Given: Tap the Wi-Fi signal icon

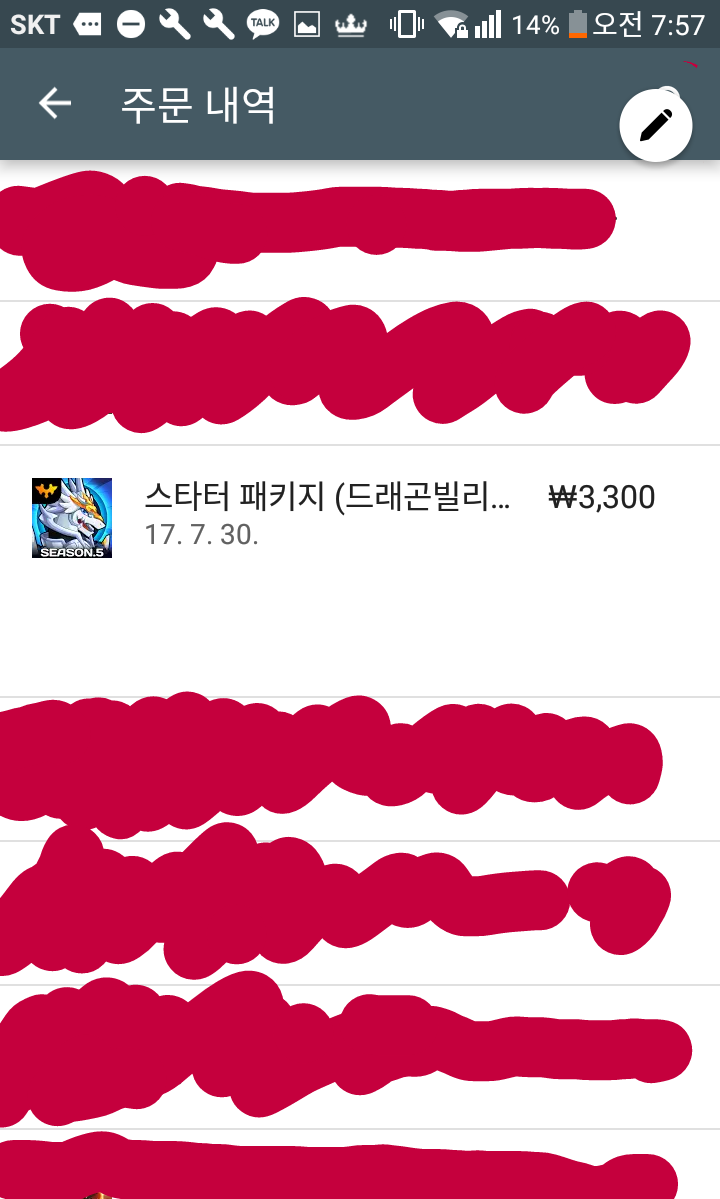Looking at the screenshot, I should click(x=451, y=24).
